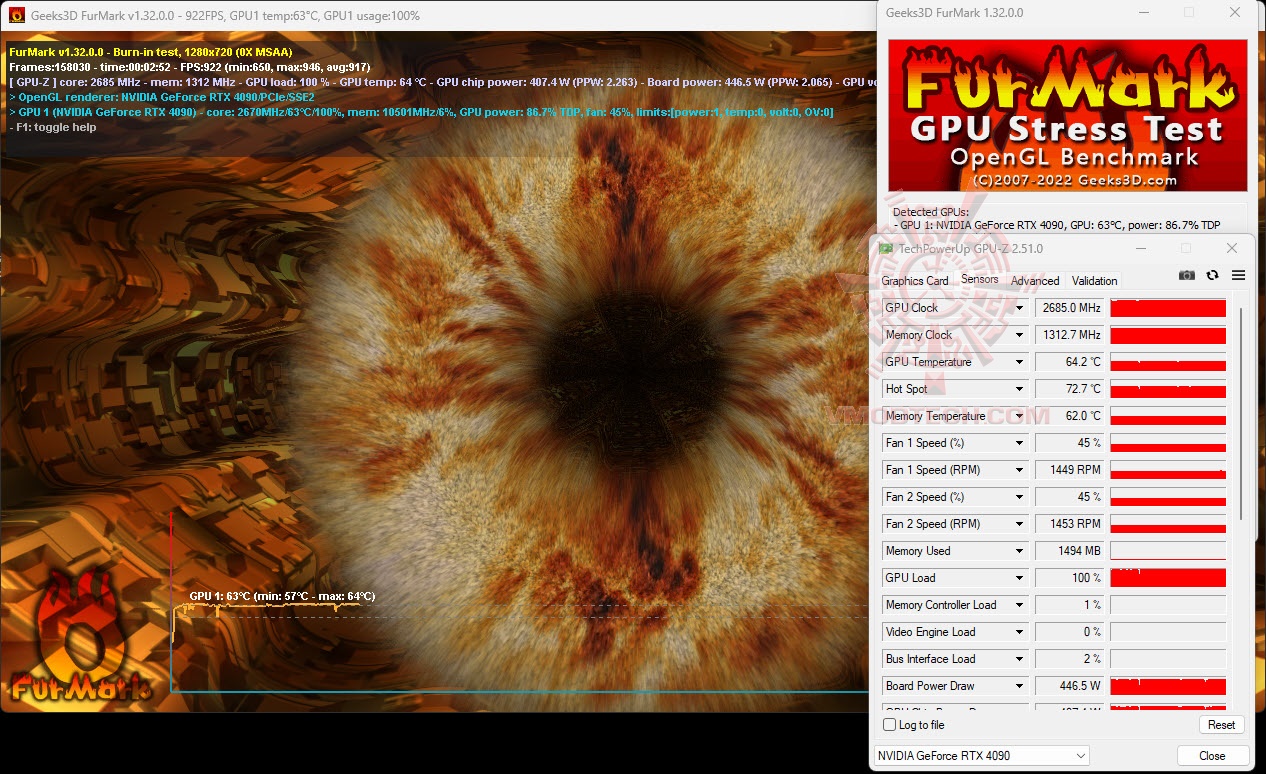Image resolution: width=1266 pixels, height=774 pixels.
Task: Click the FurMark title bar app icon
Action: tap(16, 15)
